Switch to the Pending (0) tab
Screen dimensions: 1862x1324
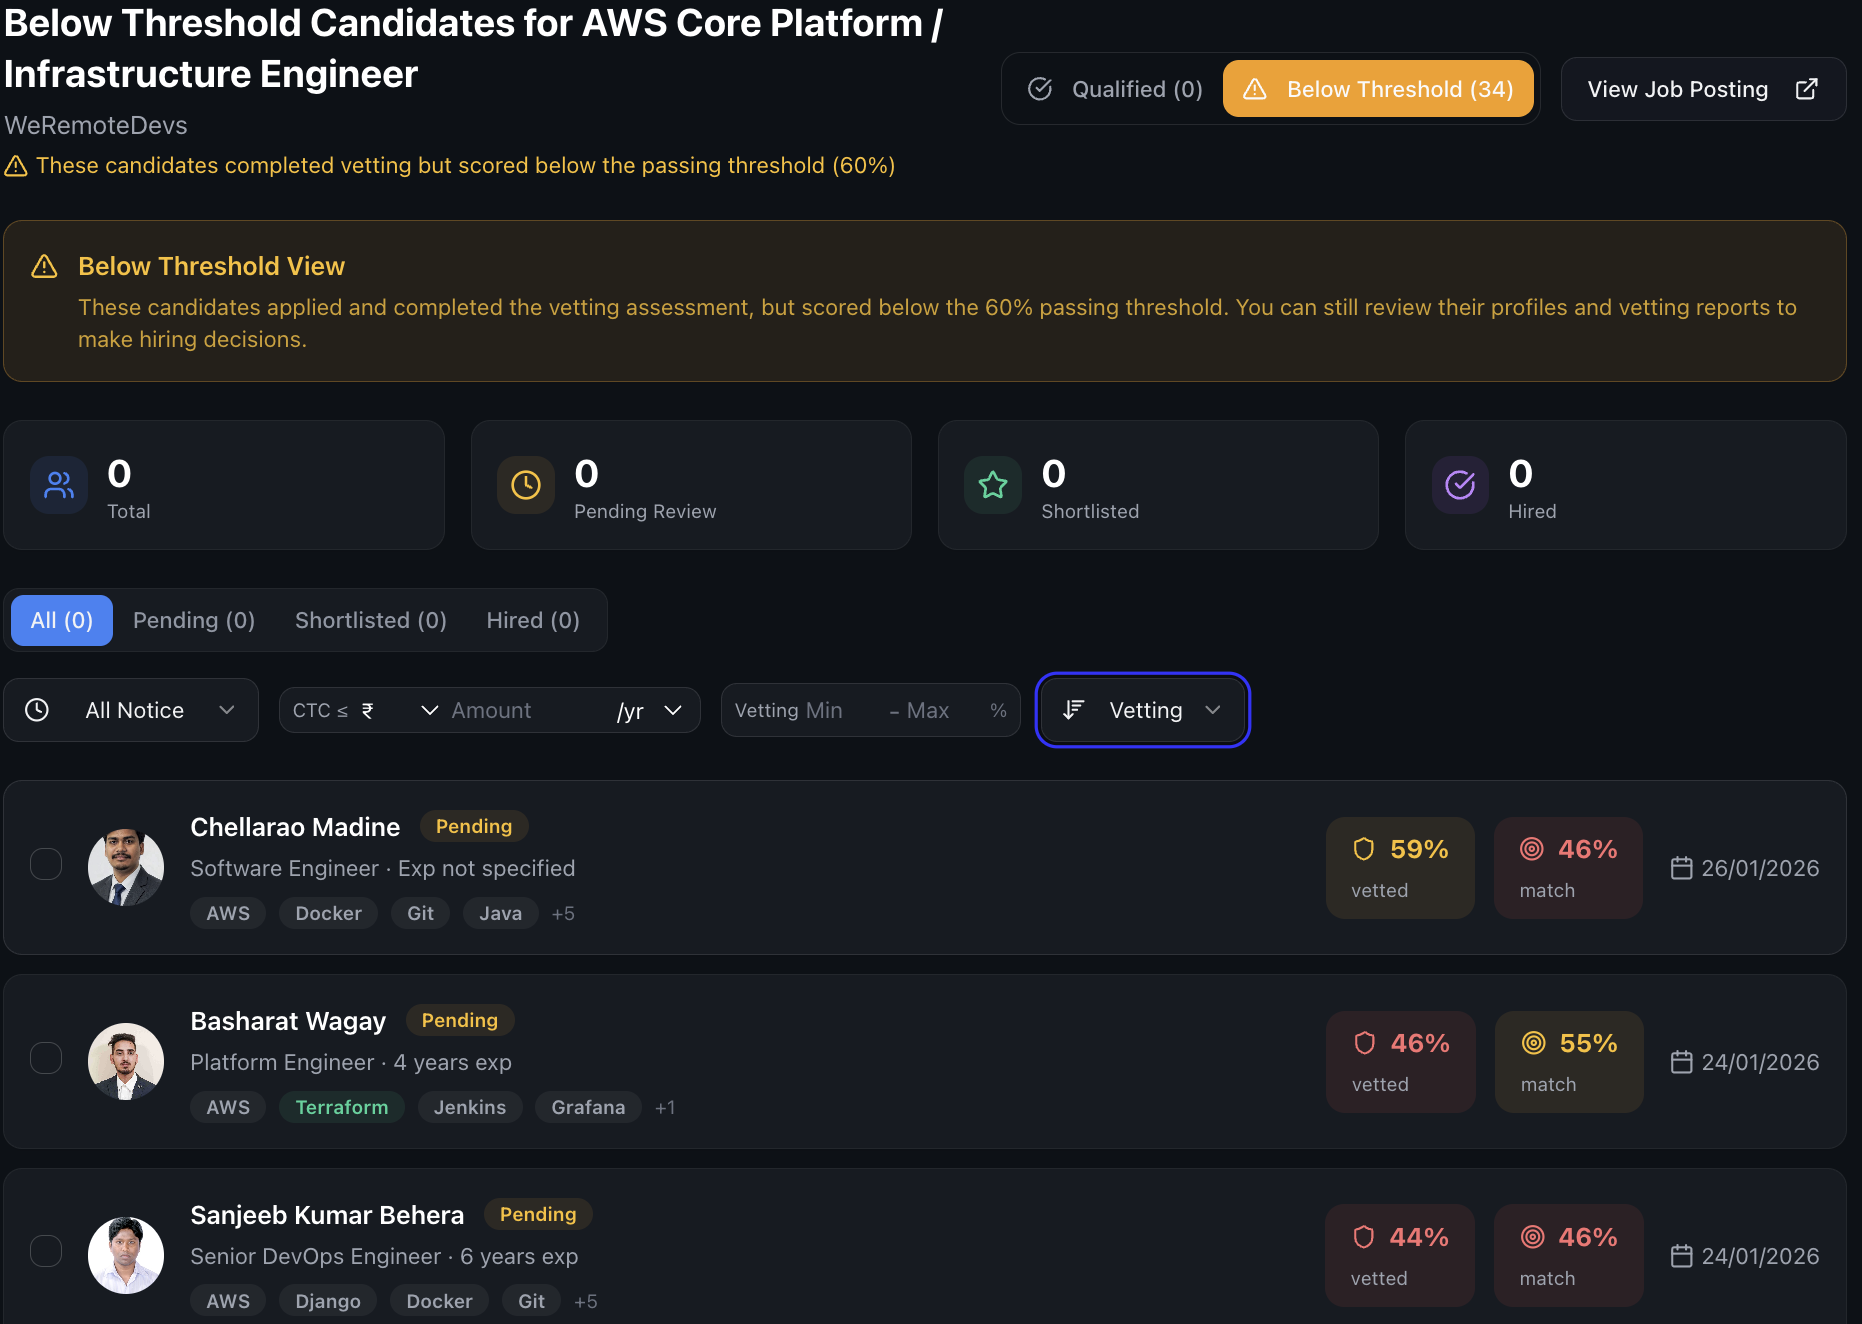point(194,620)
